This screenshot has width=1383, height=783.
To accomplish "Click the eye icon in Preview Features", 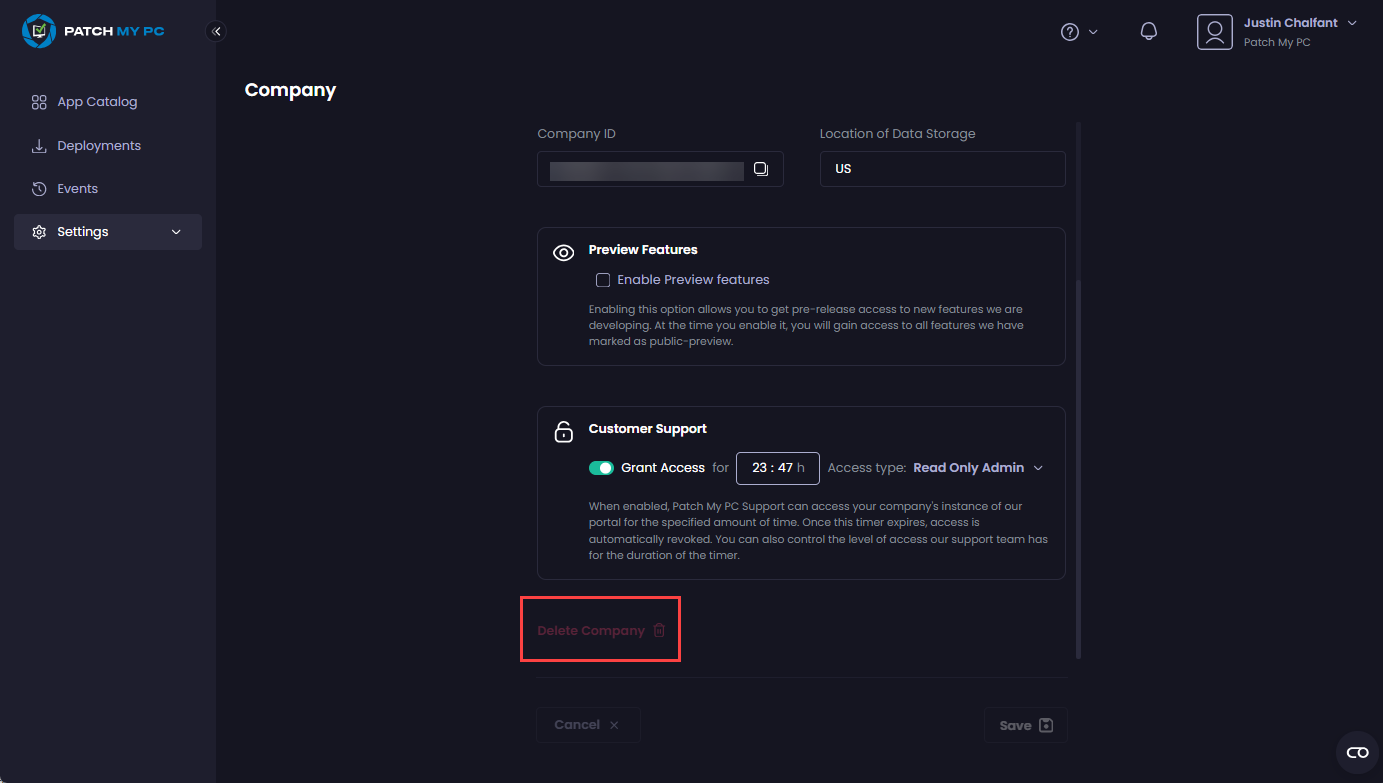I will point(563,253).
